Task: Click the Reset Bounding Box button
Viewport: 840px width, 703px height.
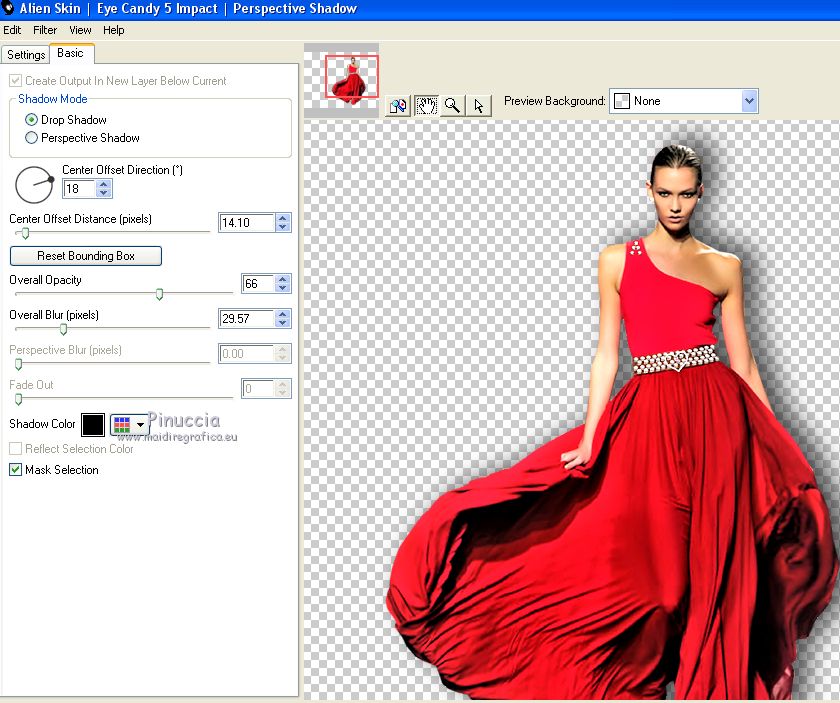Action: coord(86,256)
